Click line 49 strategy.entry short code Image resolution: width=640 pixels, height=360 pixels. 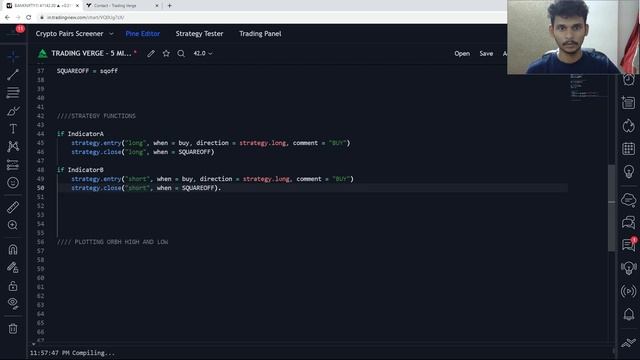click(x=213, y=179)
